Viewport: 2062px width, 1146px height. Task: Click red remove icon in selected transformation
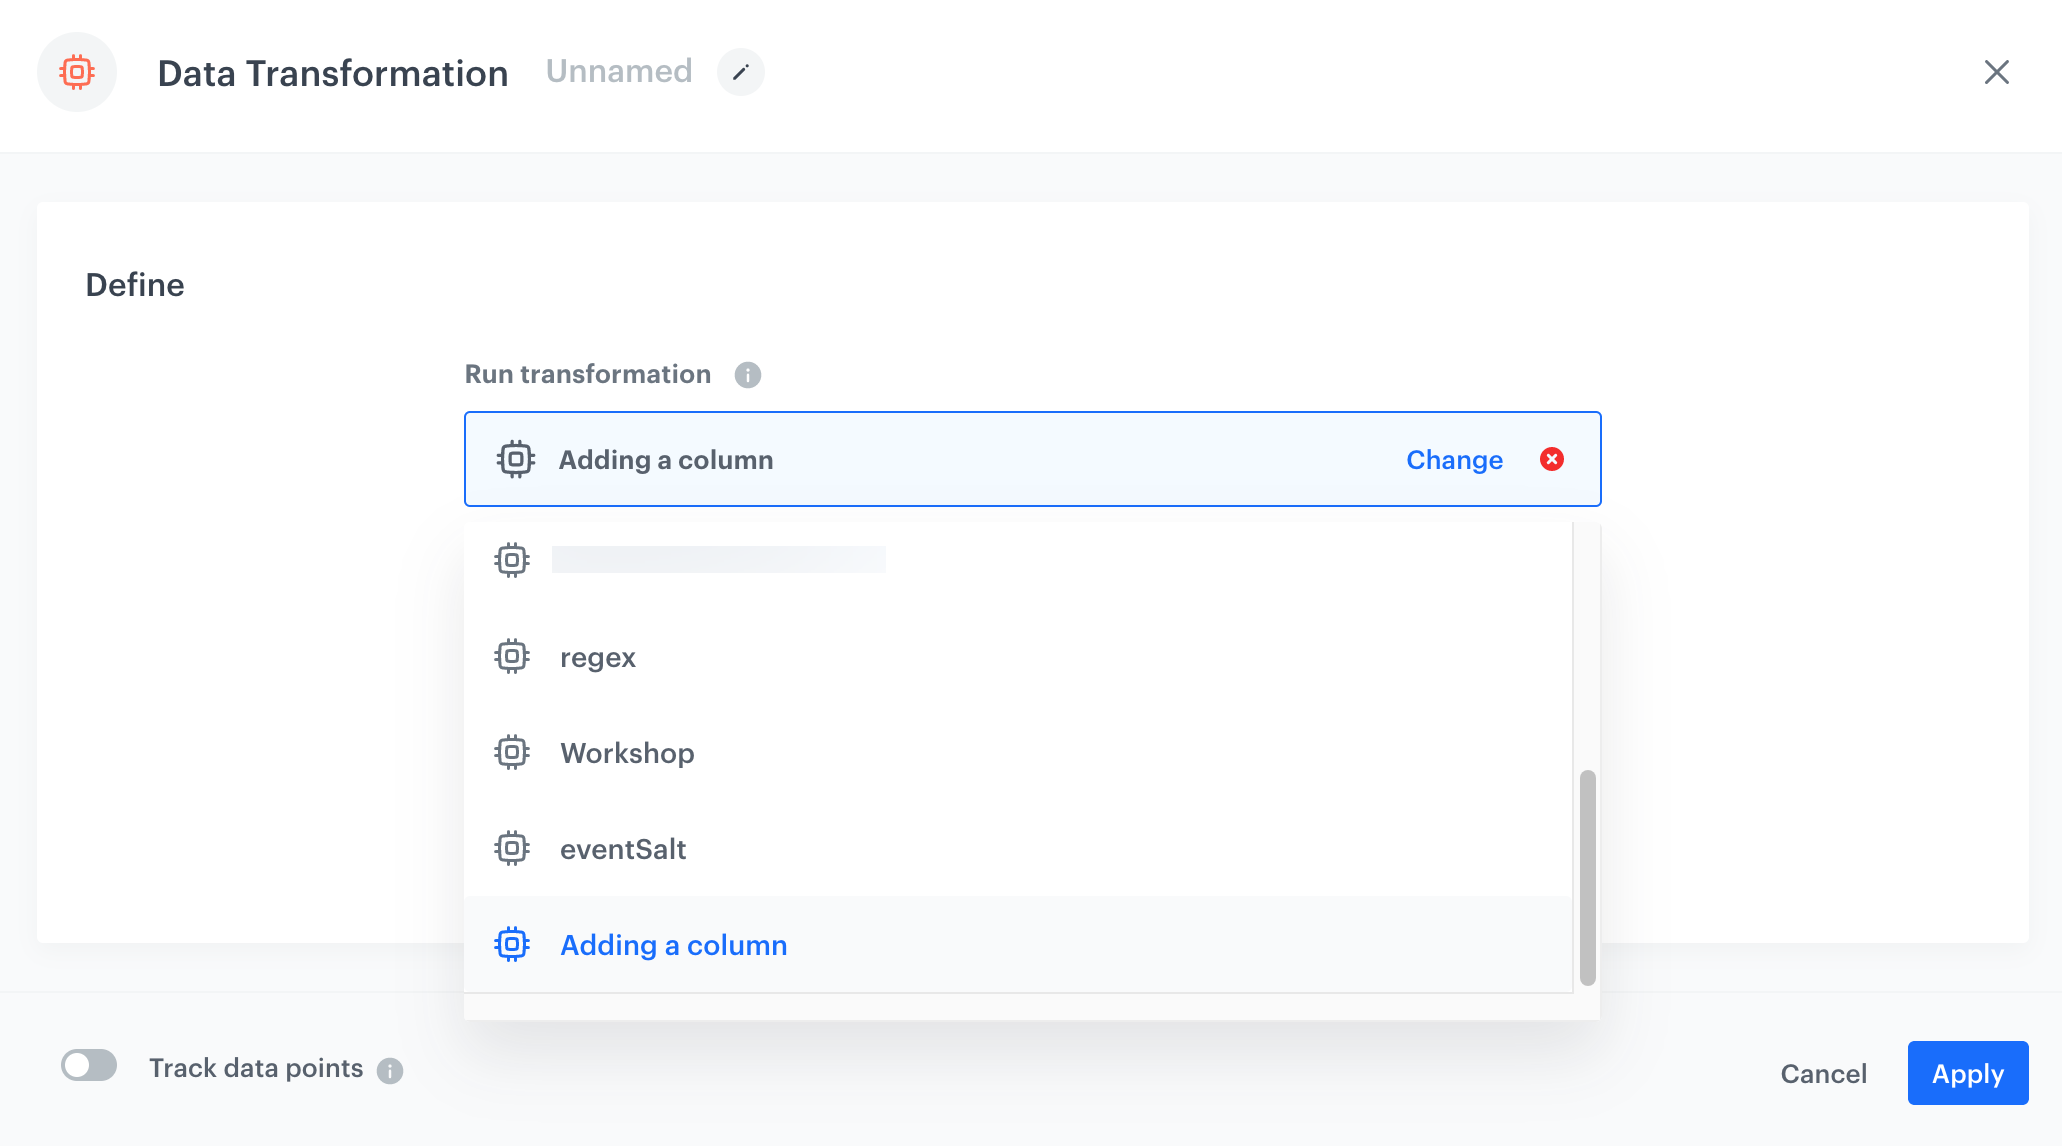click(x=1552, y=459)
